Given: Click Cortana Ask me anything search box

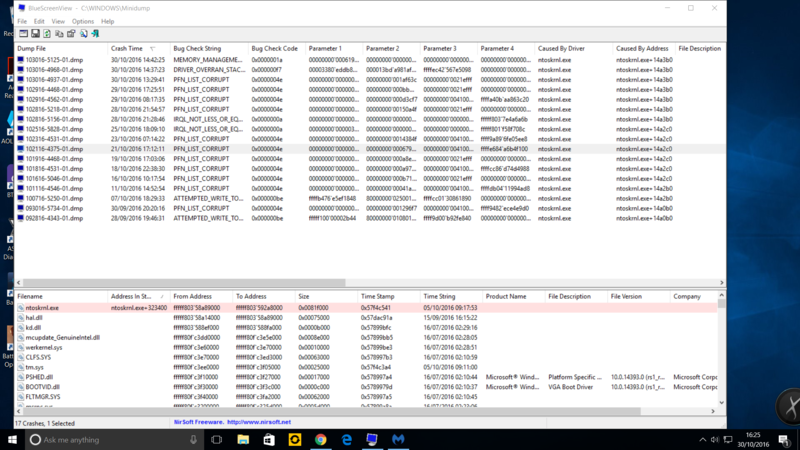Looking at the screenshot, I should pos(114,440).
